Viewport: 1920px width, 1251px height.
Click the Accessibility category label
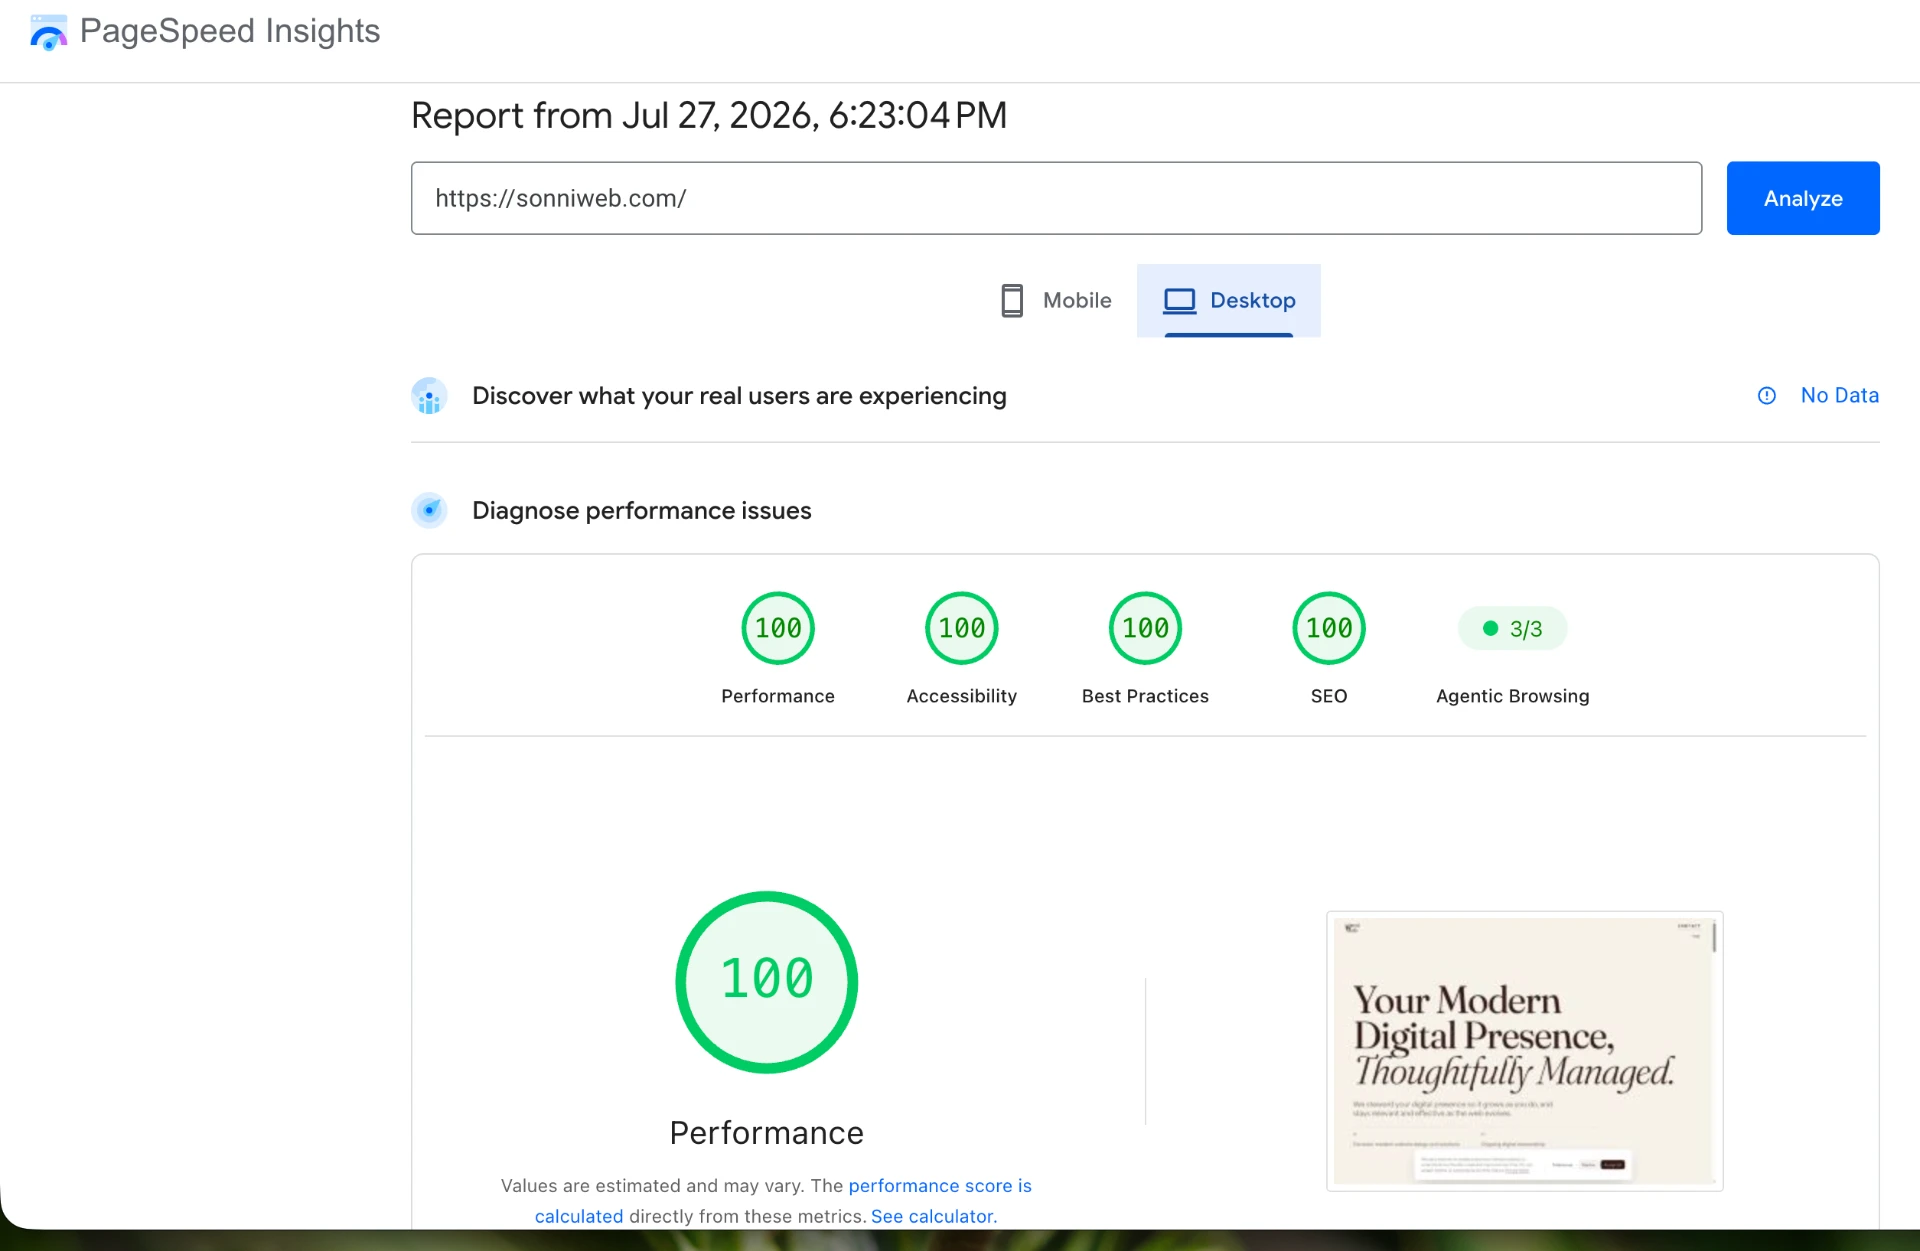(961, 696)
